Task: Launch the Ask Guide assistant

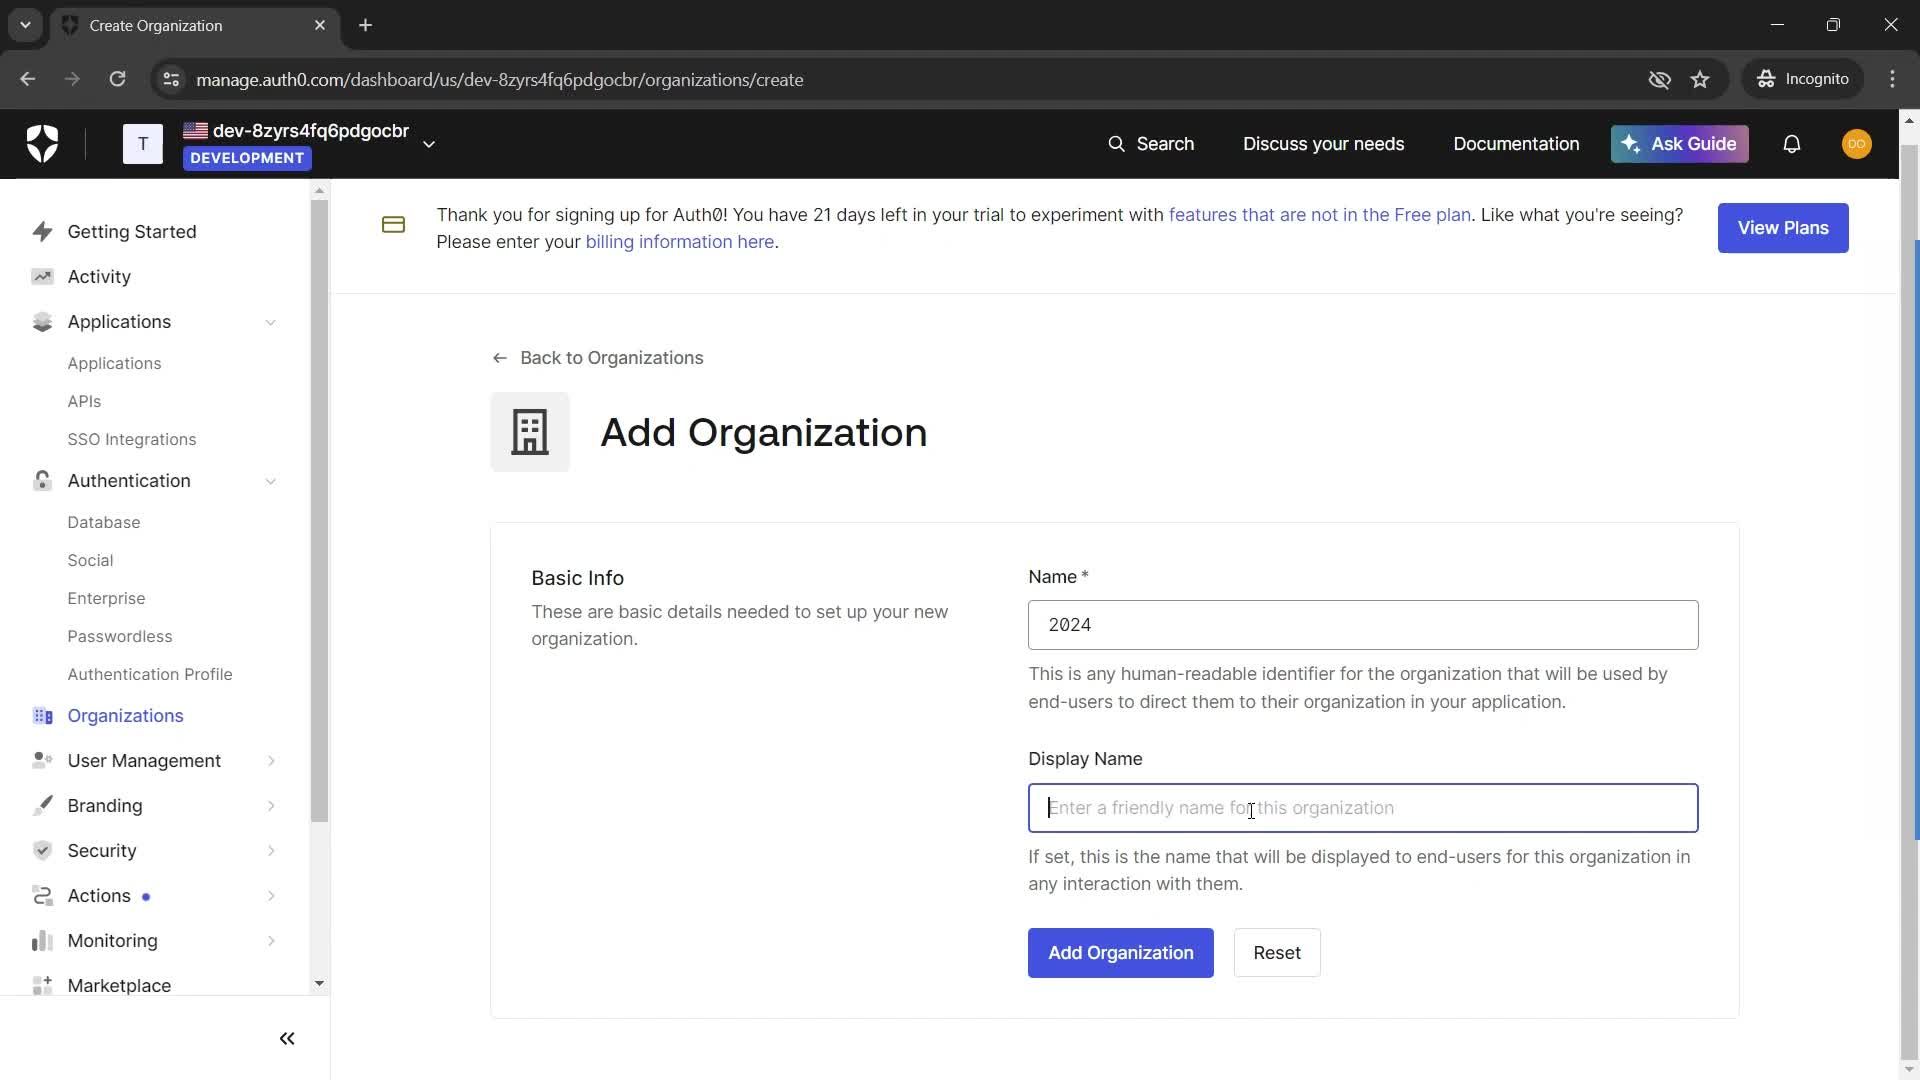Action: coord(1679,144)
